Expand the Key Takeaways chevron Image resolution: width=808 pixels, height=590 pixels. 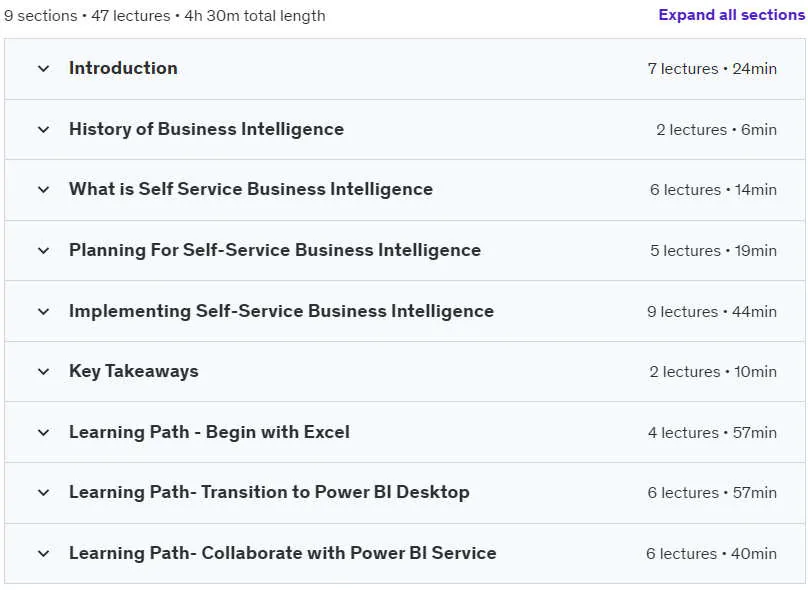44,372
